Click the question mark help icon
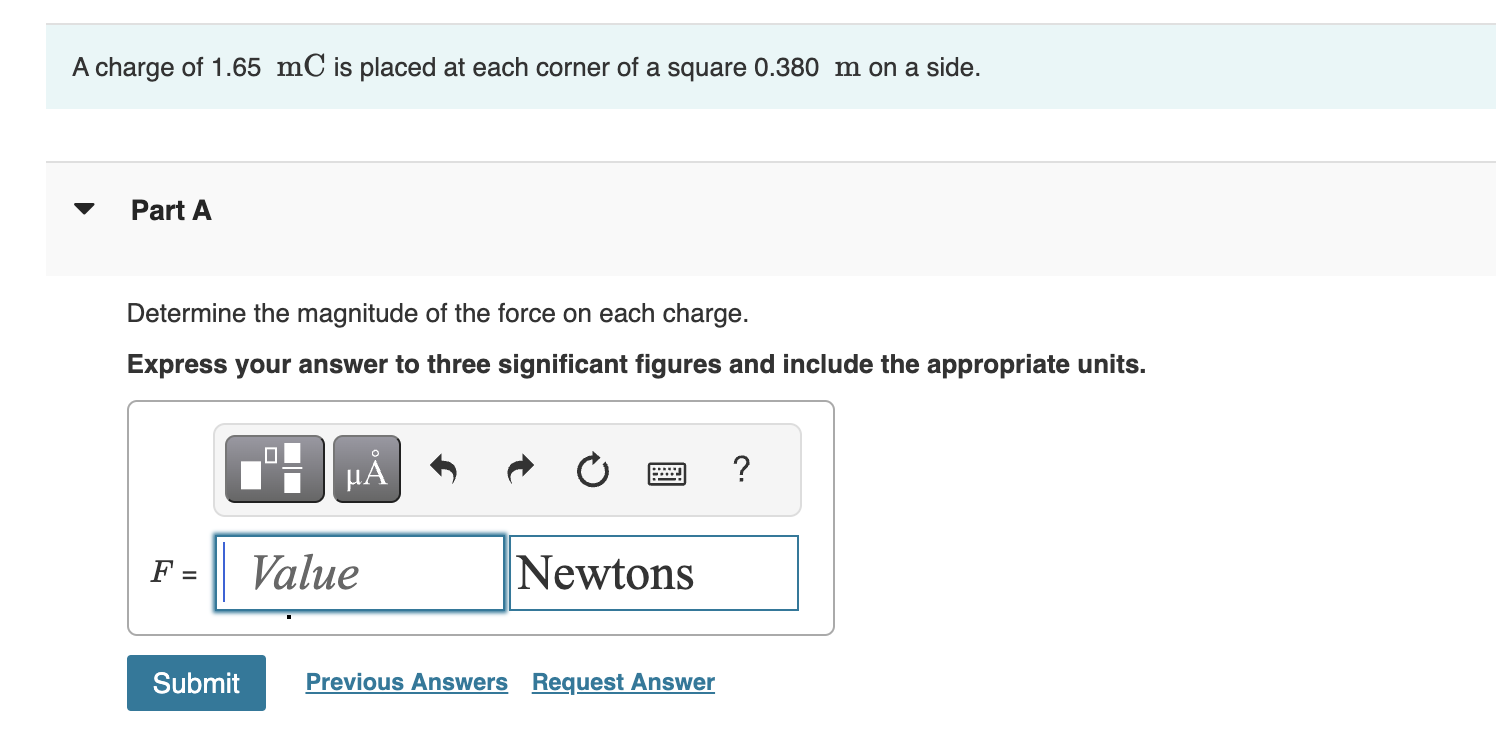Viewport: 1496px width, 756px height. tap(741, 470)
